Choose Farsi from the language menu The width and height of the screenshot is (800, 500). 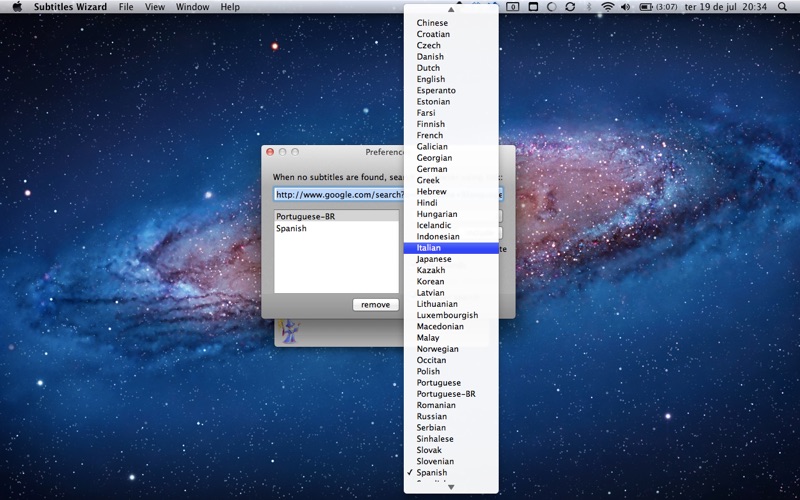point(451,113)
